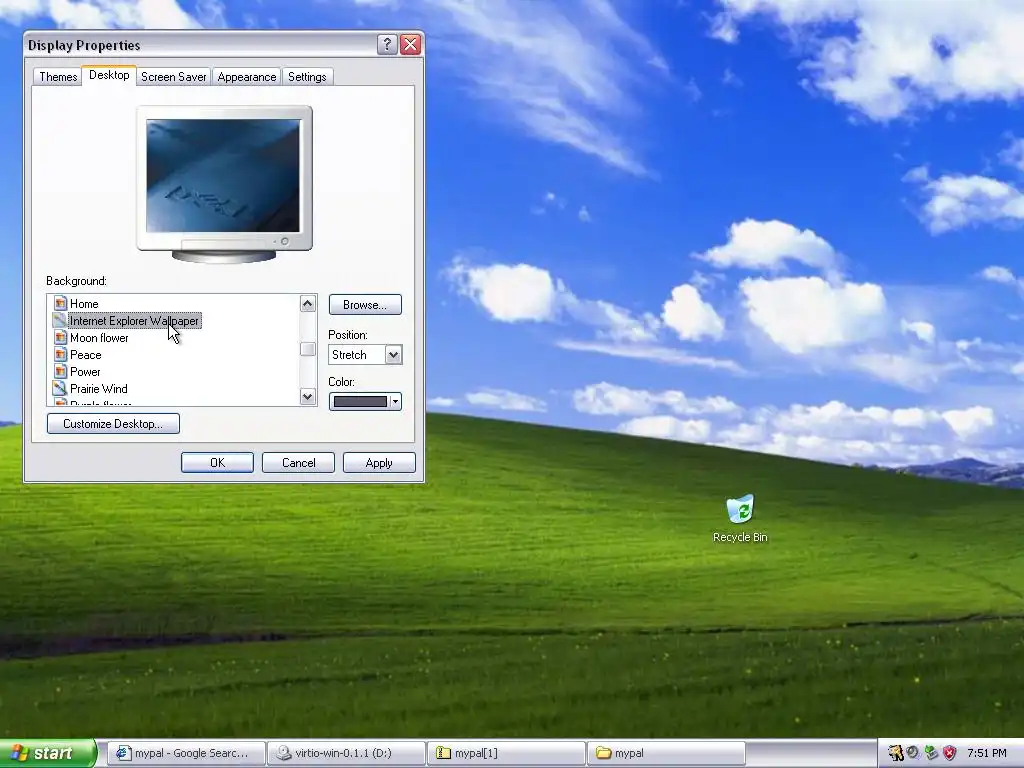Click the taskbar clock showing 7:51 PM
The height and width of the screenshot is (768, 1024).
(987, 753)
